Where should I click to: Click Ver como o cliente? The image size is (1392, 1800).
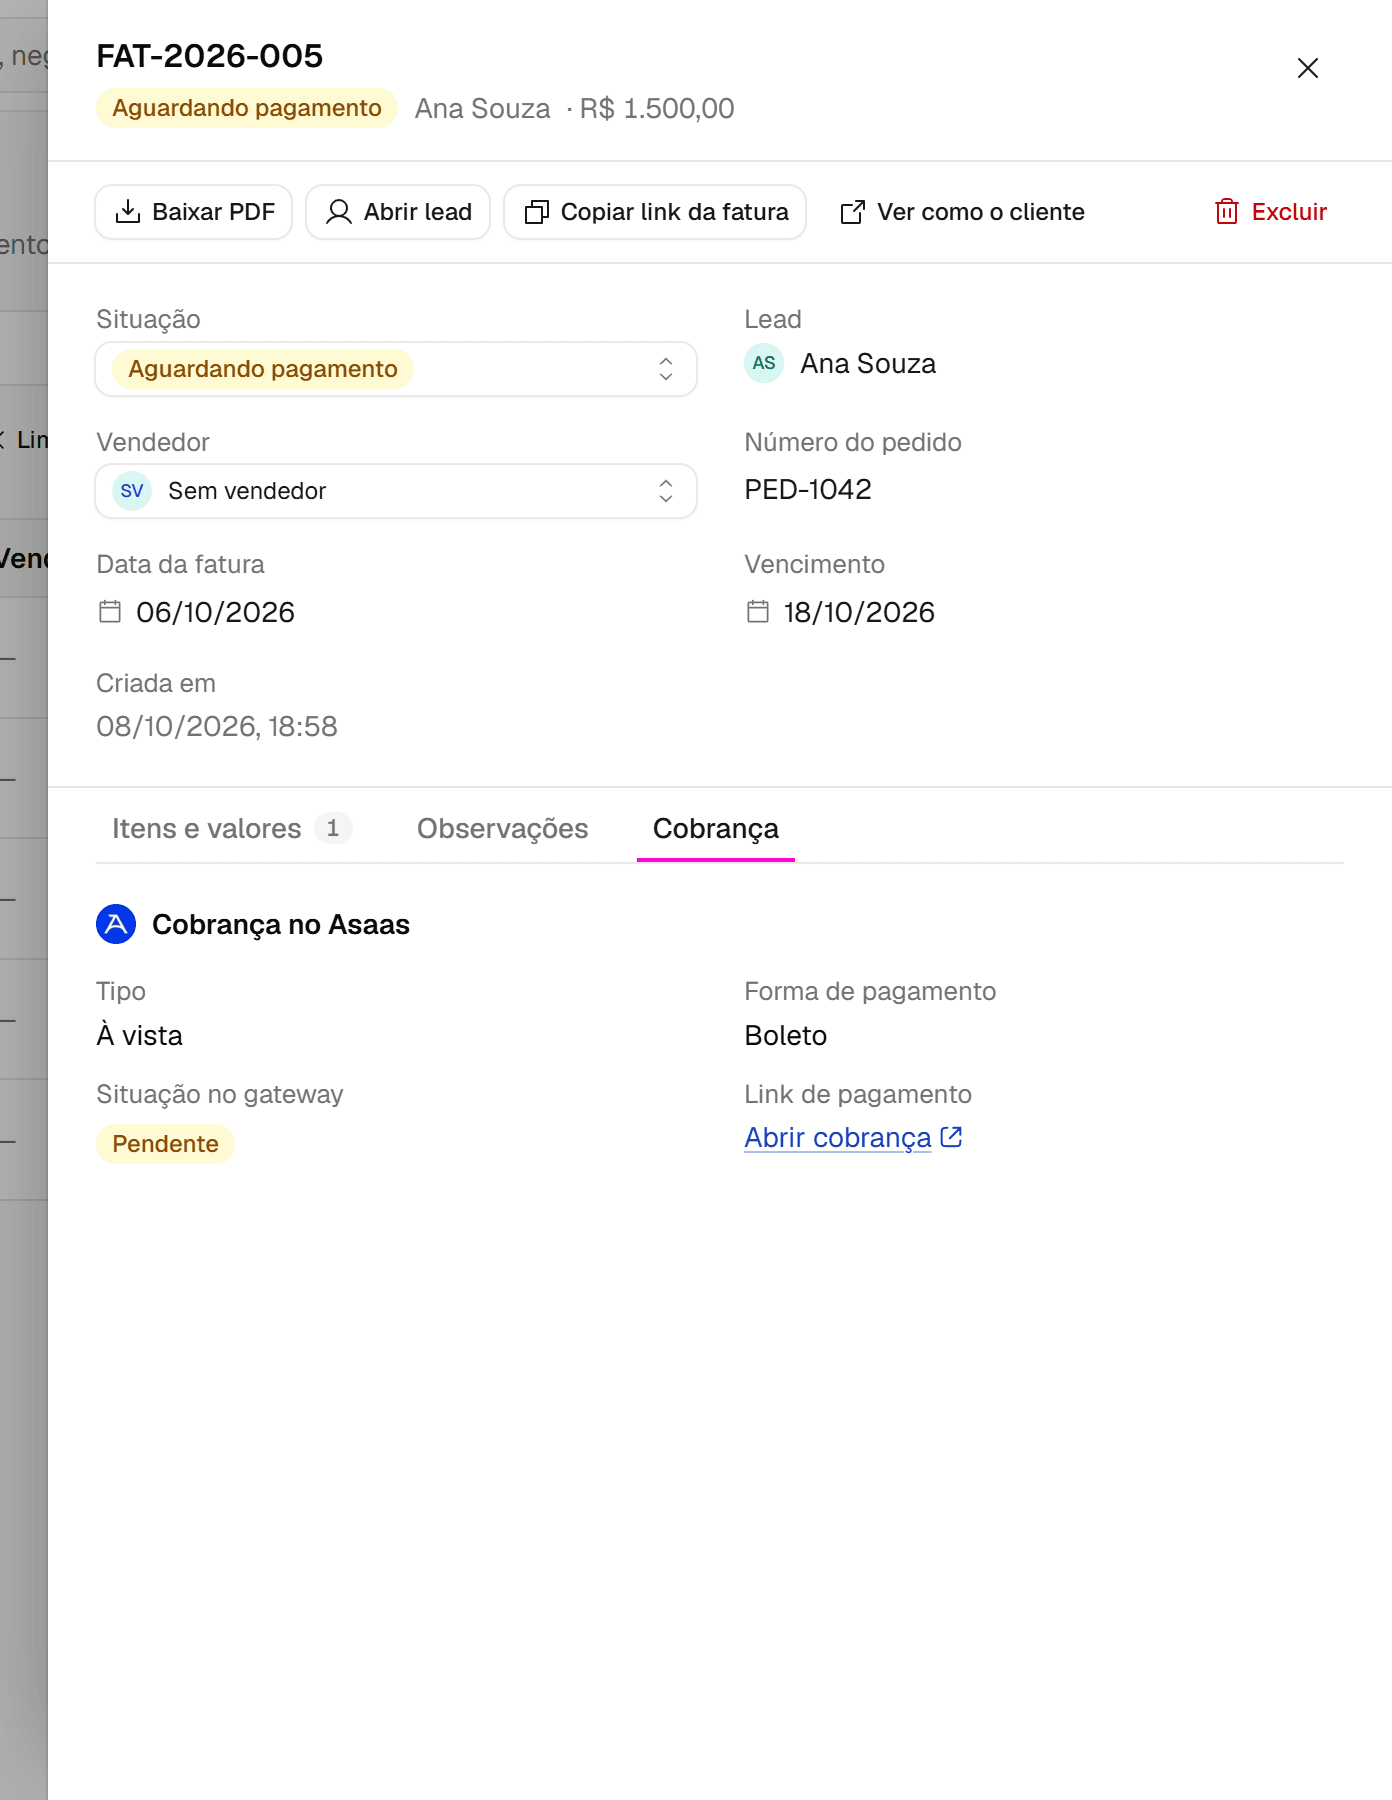962,212
